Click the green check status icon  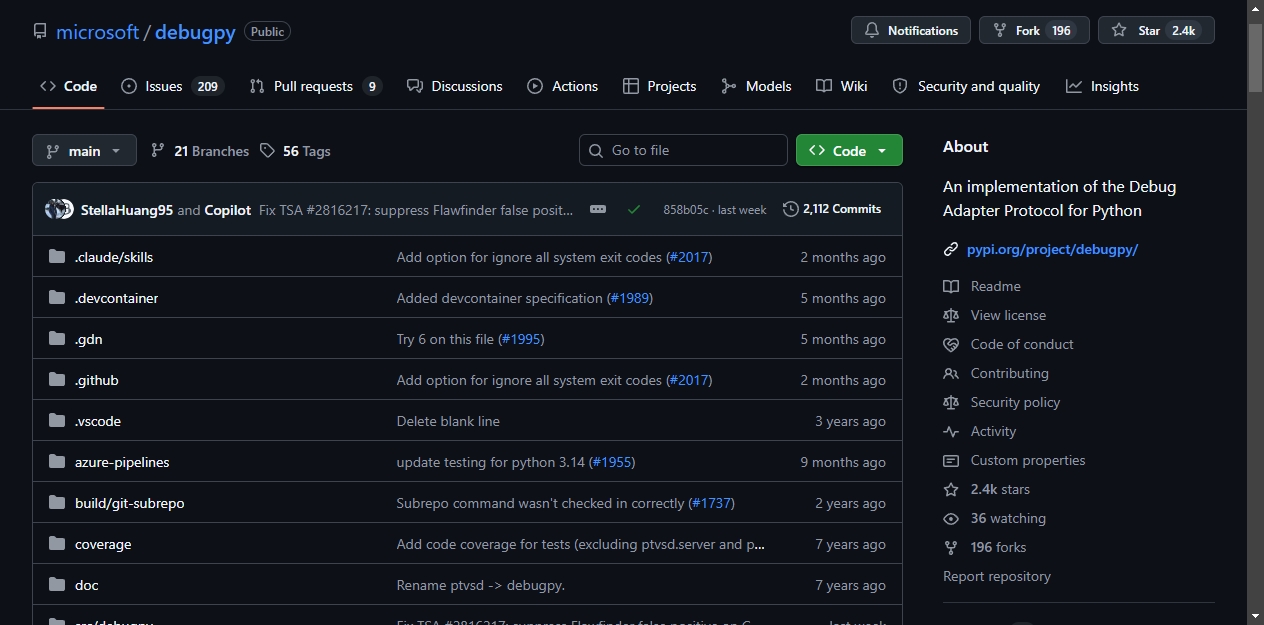click(634, 209)
